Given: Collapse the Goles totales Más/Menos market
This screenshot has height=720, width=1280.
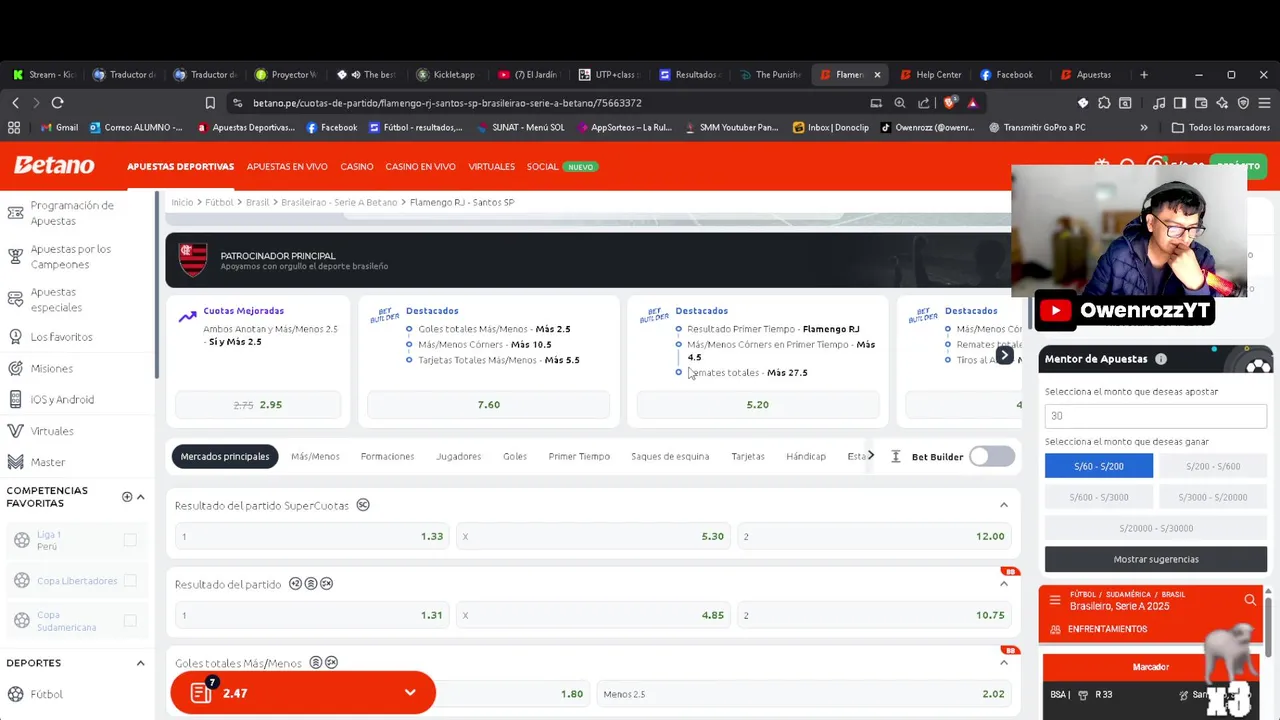Looking at the screenshot, I should [1003, 663].
